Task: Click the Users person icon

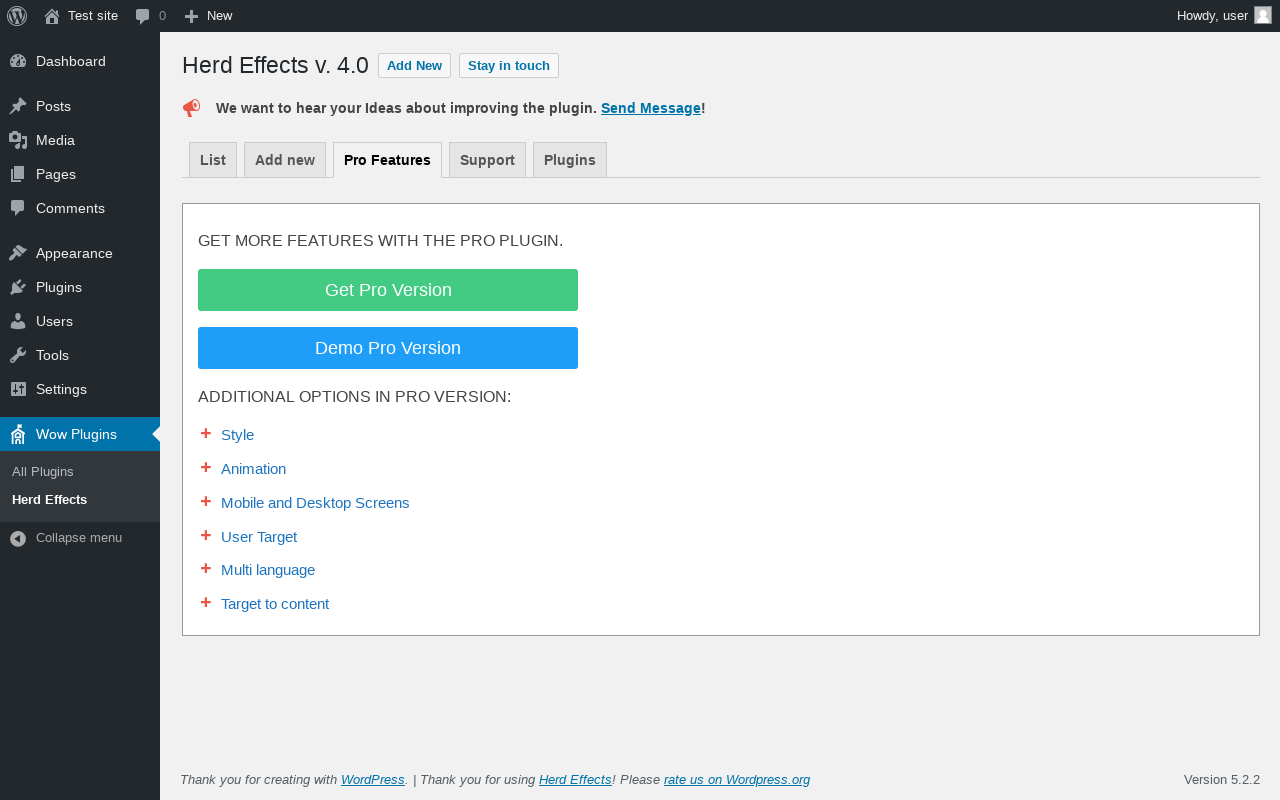Action: 18,321
